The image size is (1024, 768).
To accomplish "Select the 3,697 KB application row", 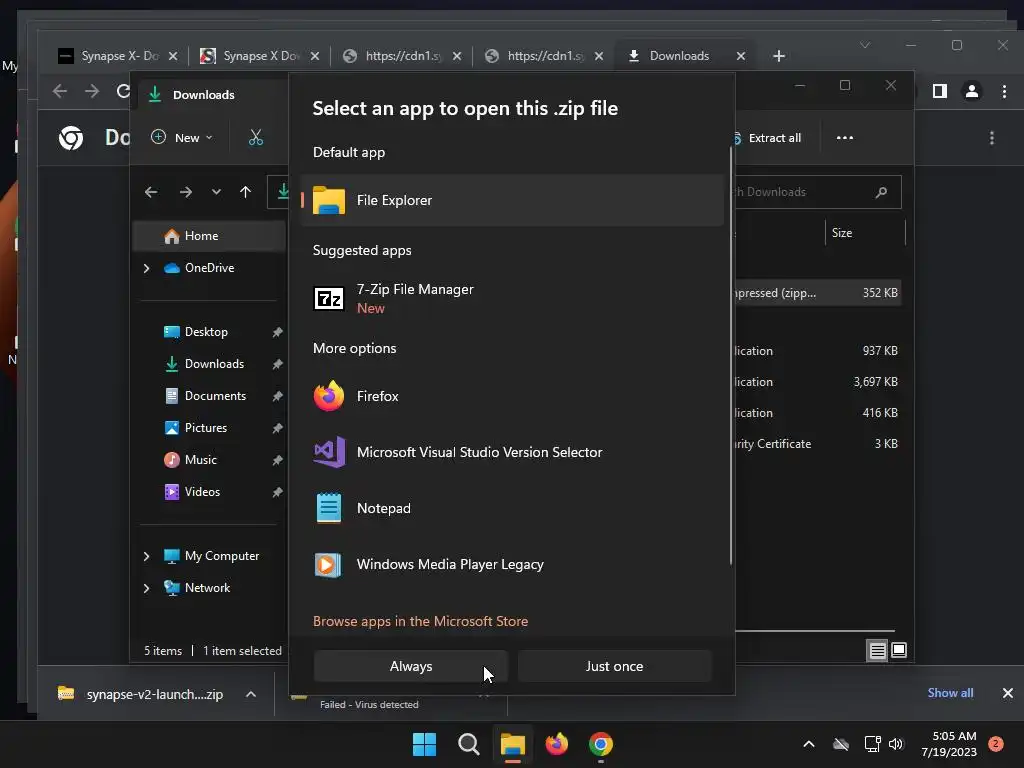I will (818, 381).
